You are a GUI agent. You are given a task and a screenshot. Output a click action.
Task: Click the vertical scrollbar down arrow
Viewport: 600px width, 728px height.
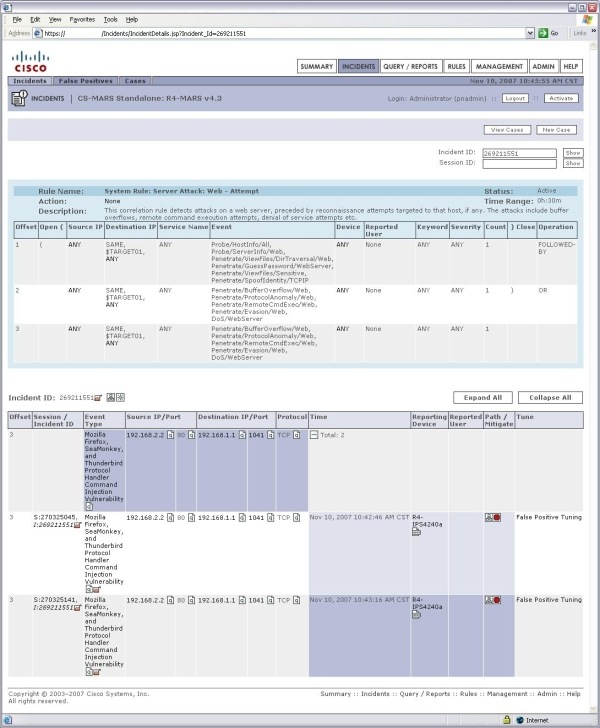point(593,709)
